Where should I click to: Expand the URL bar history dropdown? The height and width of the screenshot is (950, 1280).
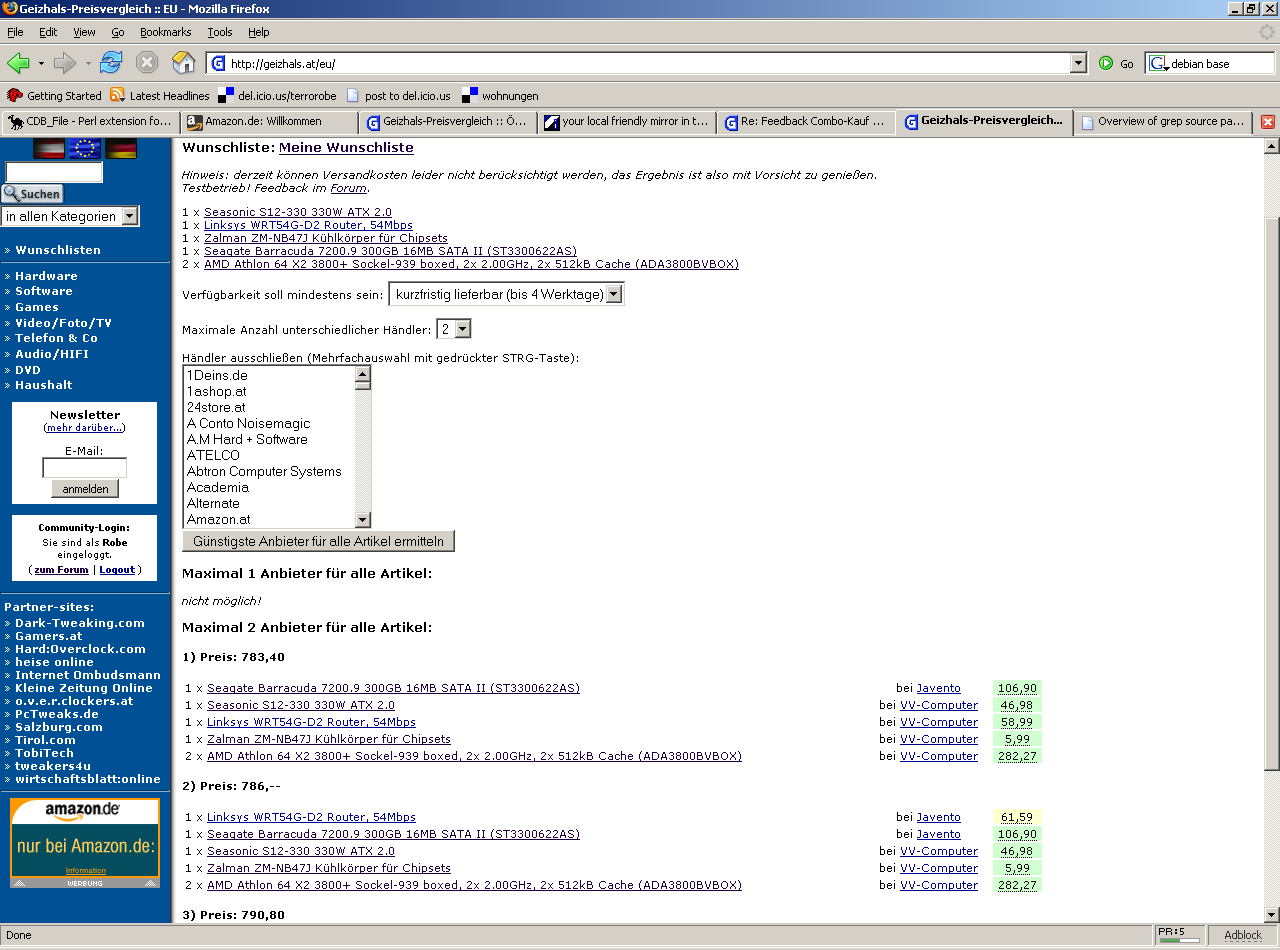1078,63
